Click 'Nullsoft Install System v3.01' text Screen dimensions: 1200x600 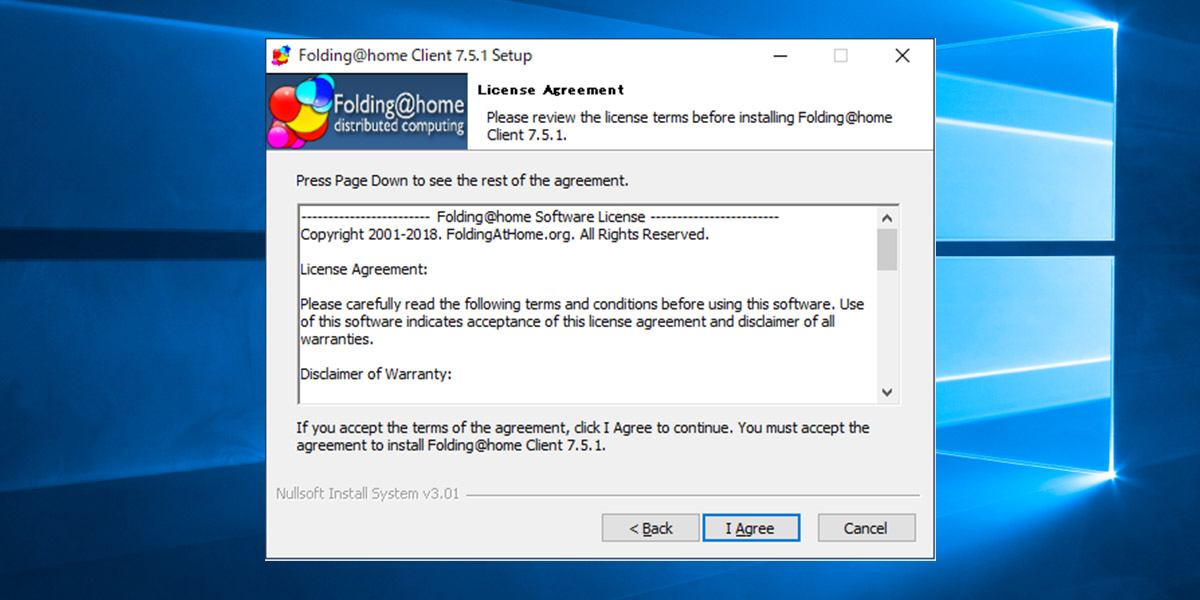point(367,494)
